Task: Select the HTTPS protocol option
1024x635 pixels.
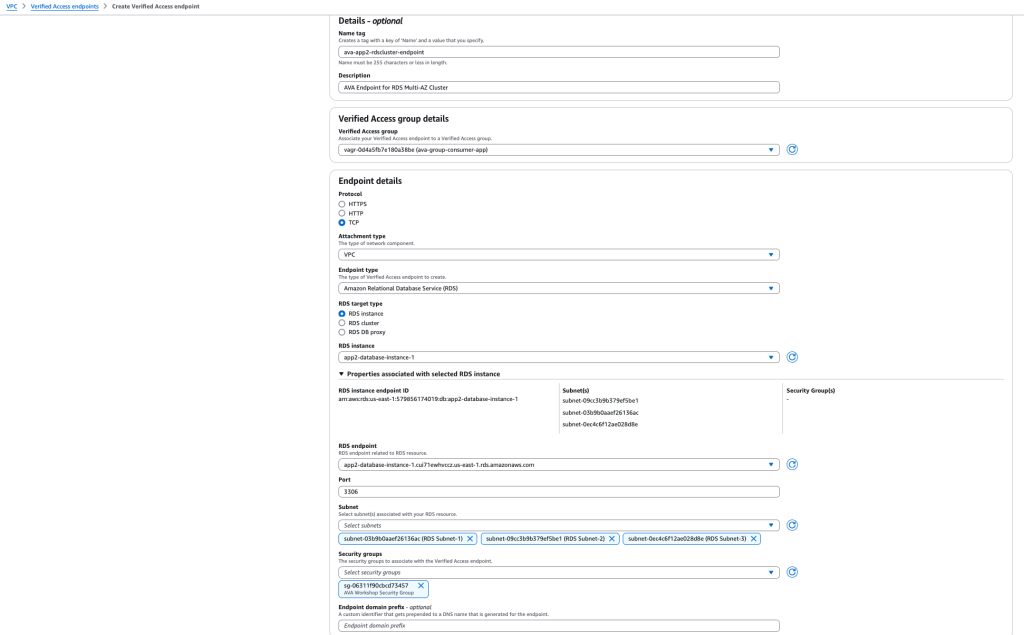Action: [342, 203]
